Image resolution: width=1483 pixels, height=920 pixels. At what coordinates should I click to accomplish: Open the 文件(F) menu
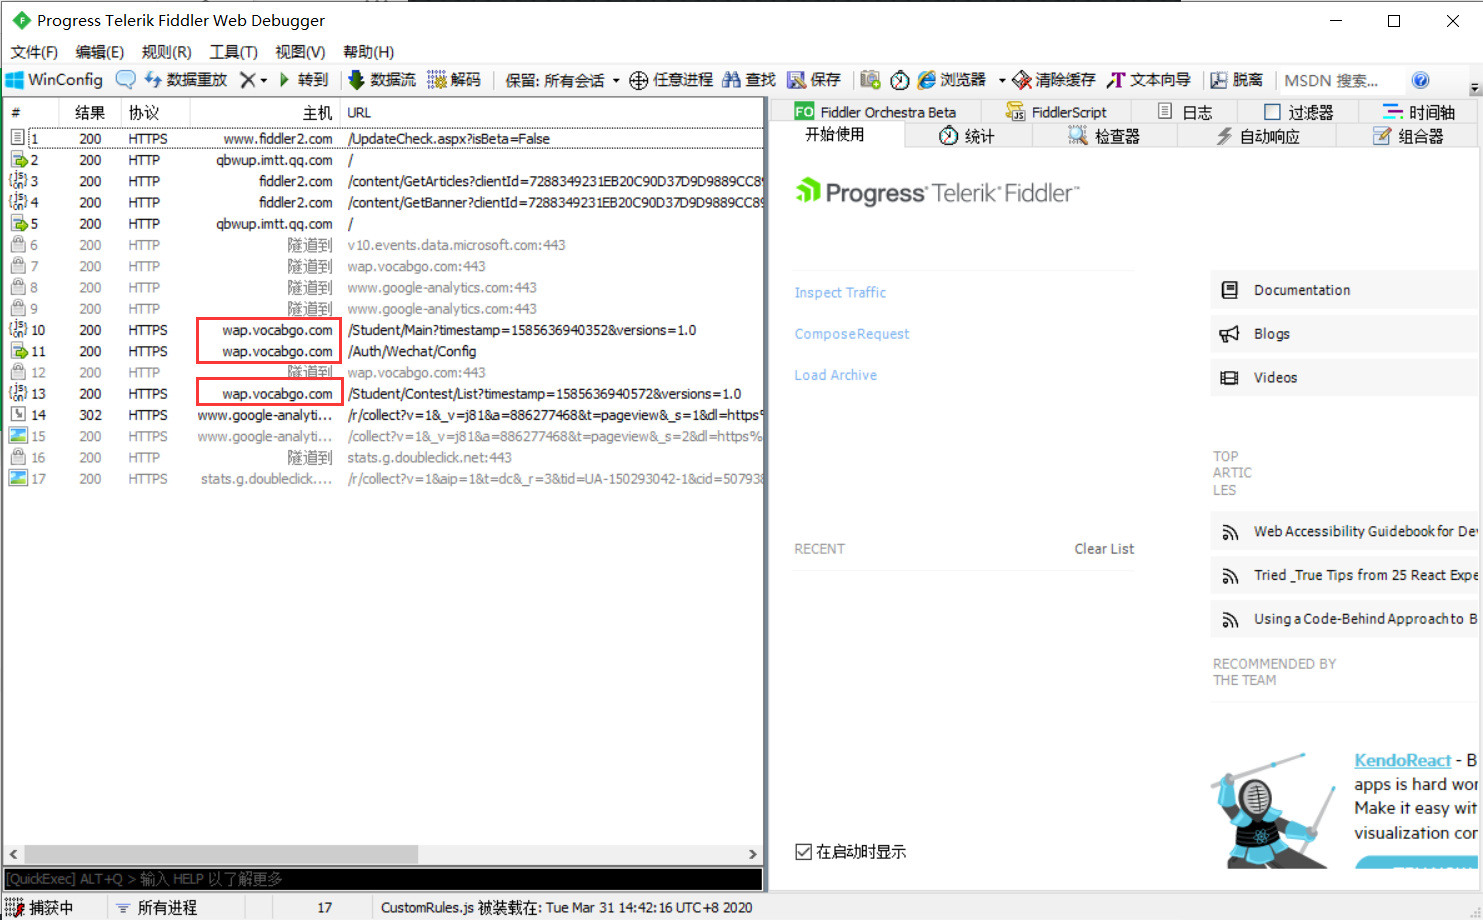(34, 52)
